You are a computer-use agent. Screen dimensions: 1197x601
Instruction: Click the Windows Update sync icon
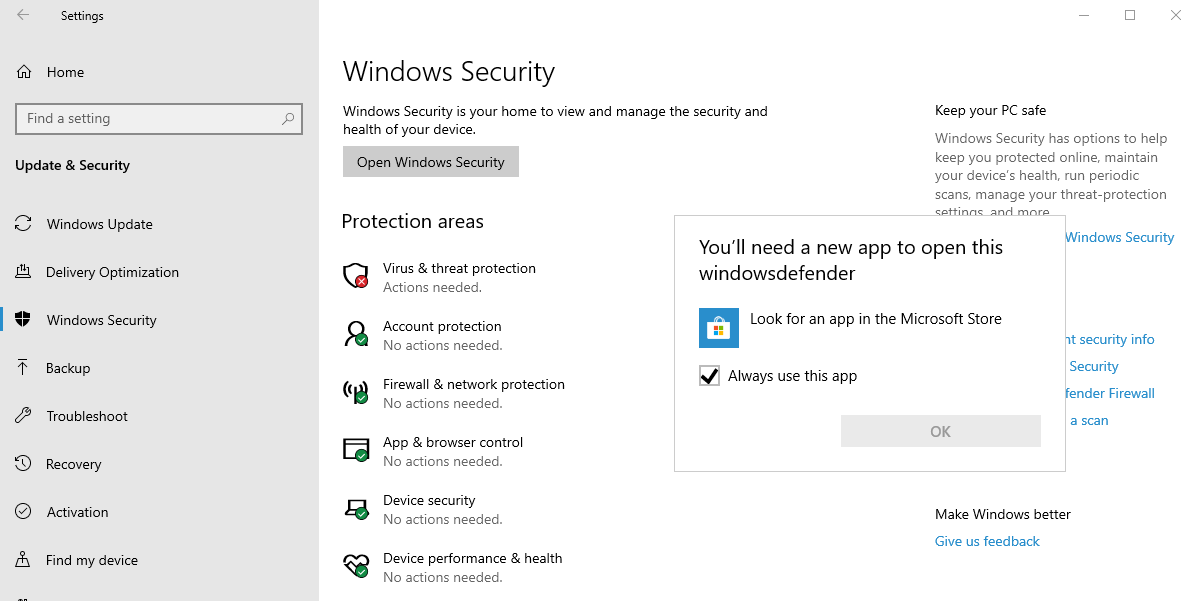tap(23, 224)
